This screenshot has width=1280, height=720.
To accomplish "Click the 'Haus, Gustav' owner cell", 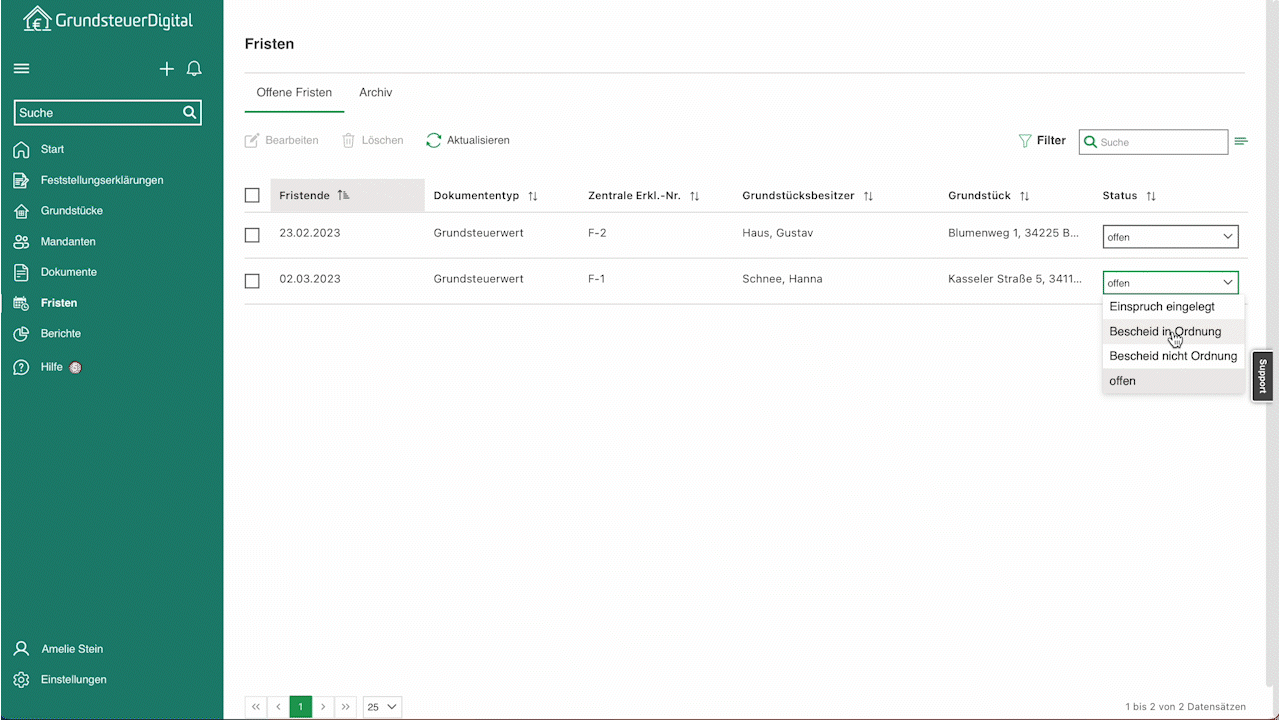I will (x=778, y=233).
